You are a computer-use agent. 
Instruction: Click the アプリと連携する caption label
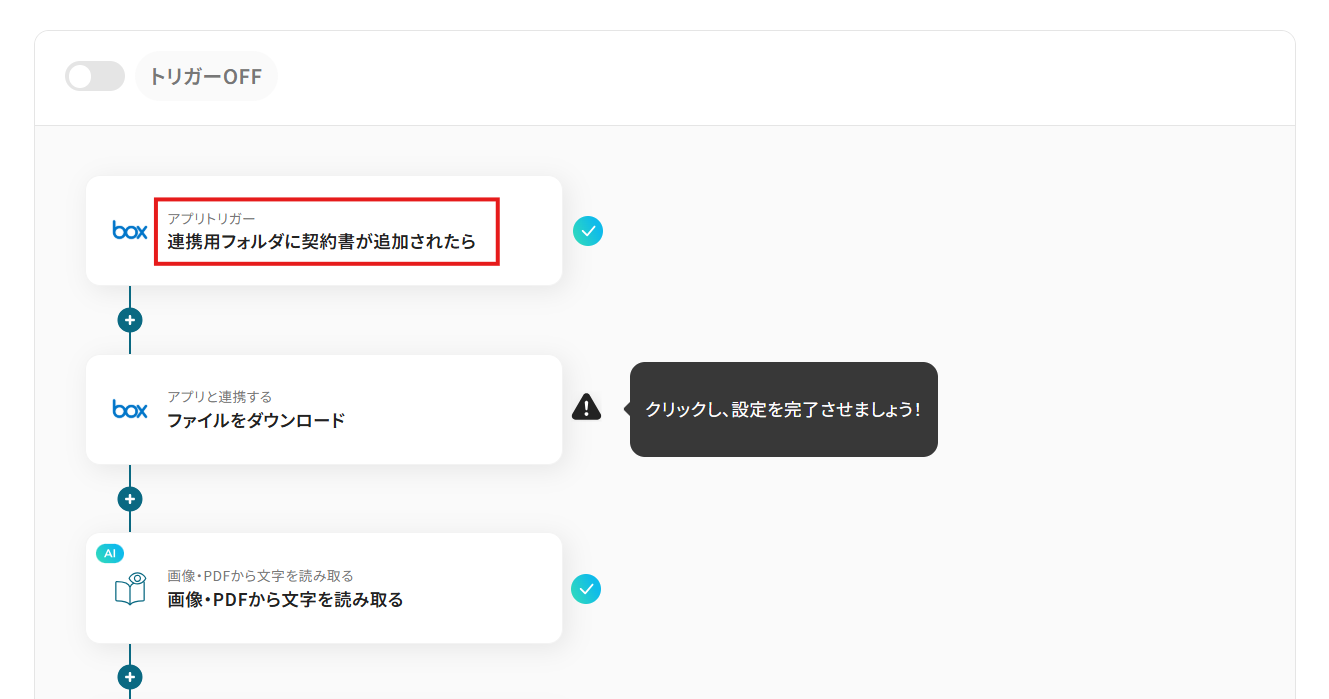coord(220,397)
